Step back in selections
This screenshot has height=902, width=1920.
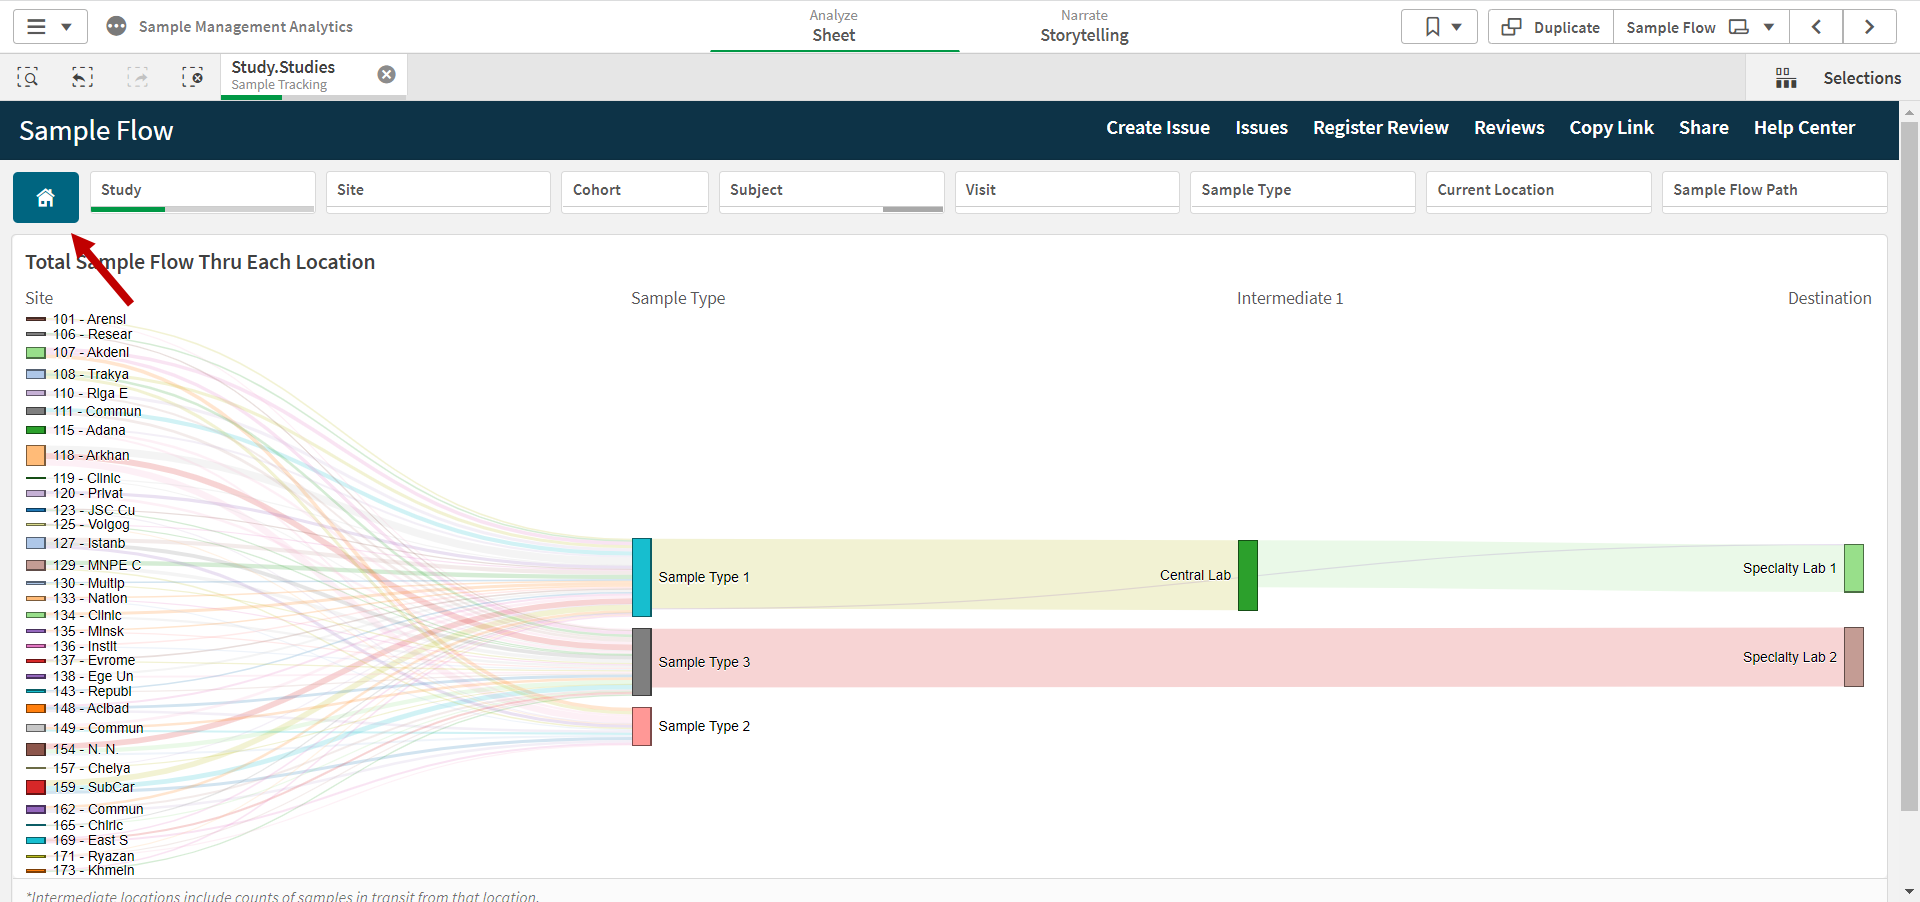click(x=83, y=77)
